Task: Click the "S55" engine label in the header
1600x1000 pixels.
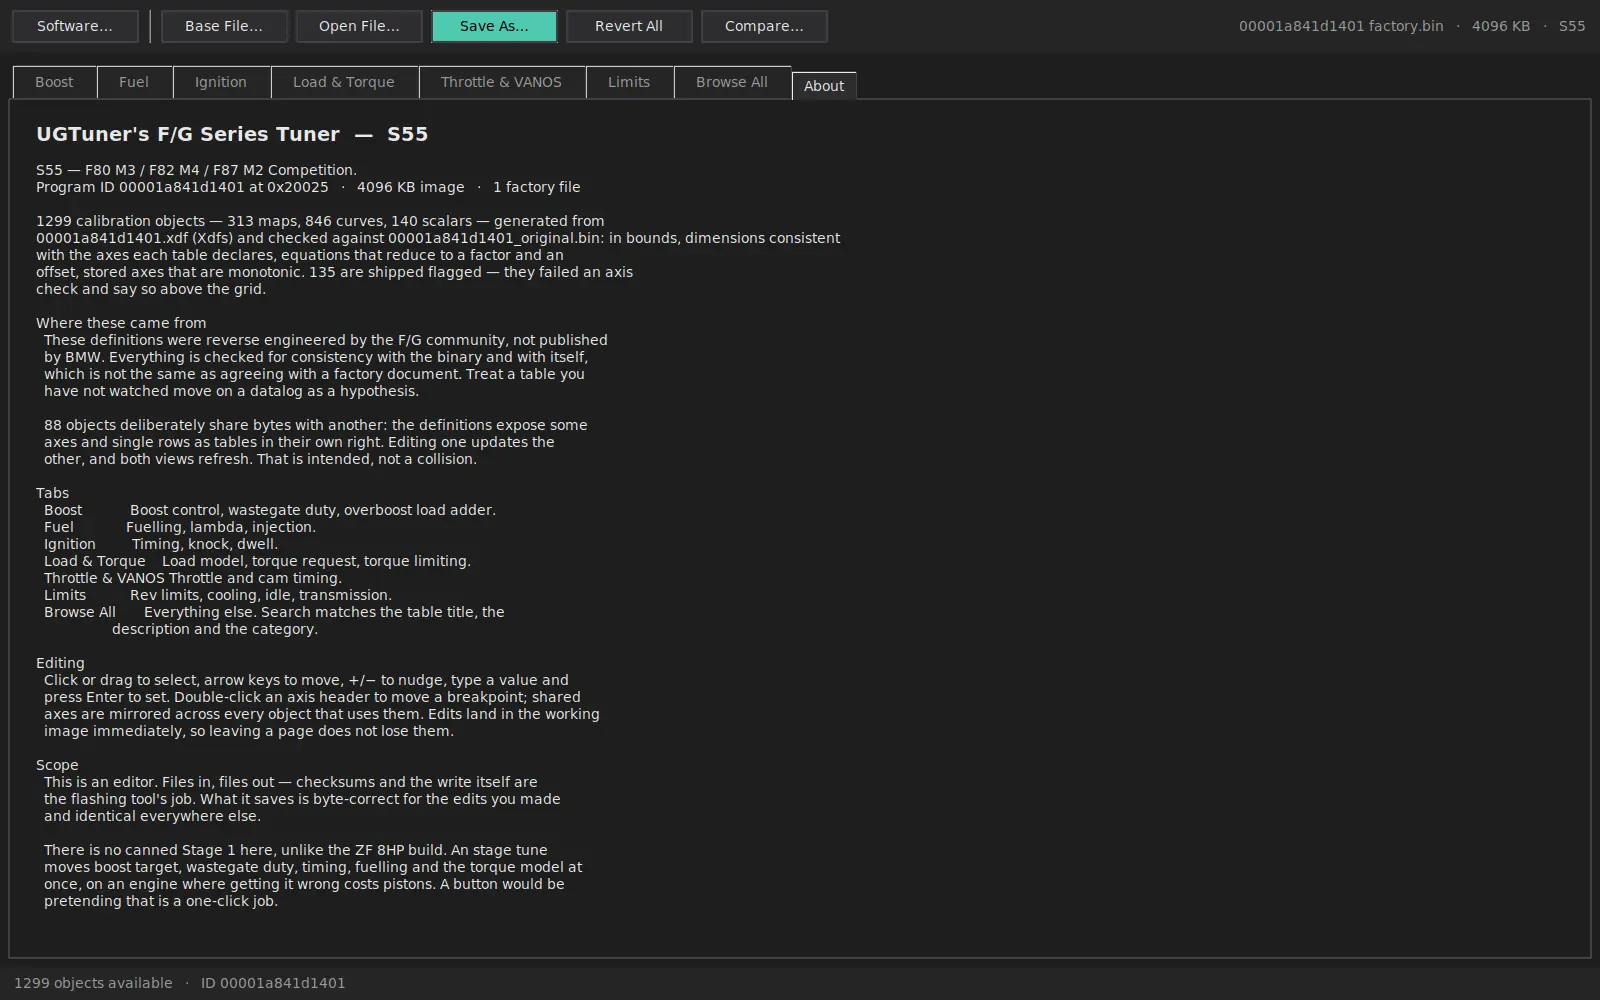Action: pyautogui.click(x=1572, y=26)
